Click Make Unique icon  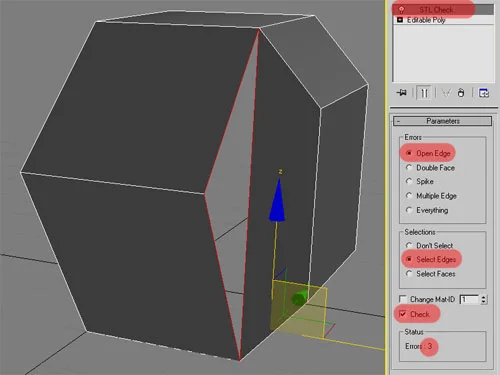pos(446,93)
